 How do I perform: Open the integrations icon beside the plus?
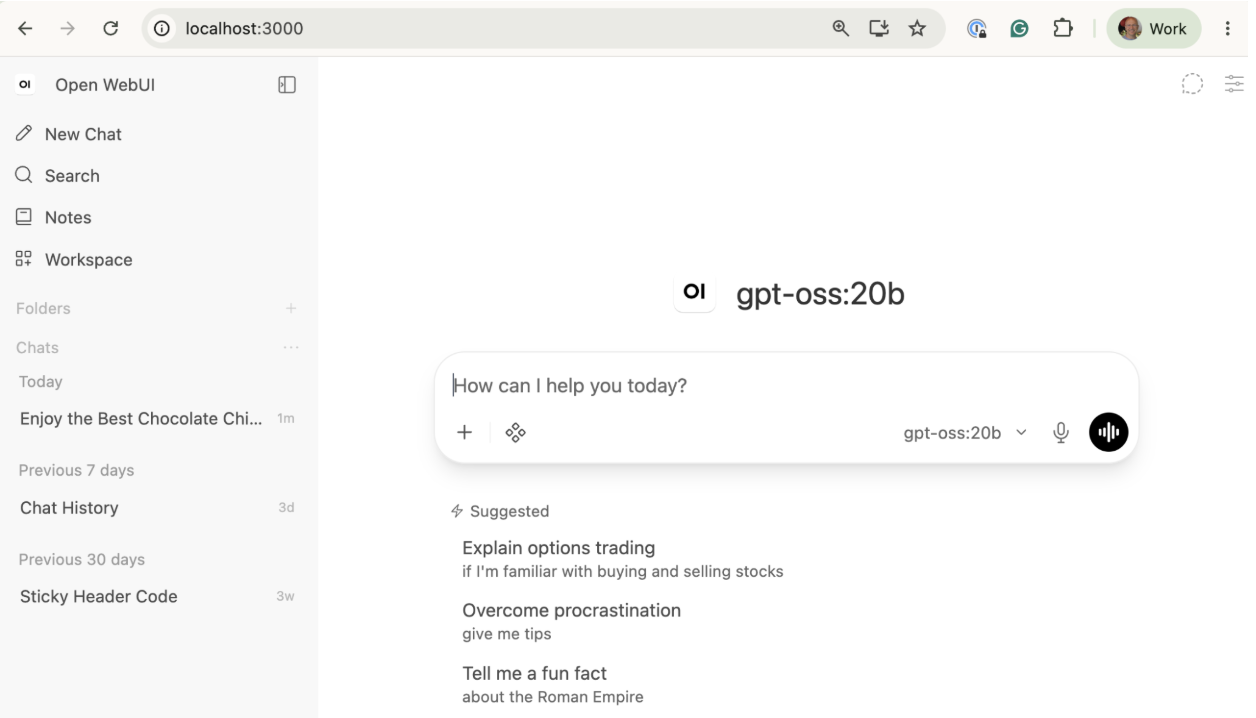(x=515, y=433)
